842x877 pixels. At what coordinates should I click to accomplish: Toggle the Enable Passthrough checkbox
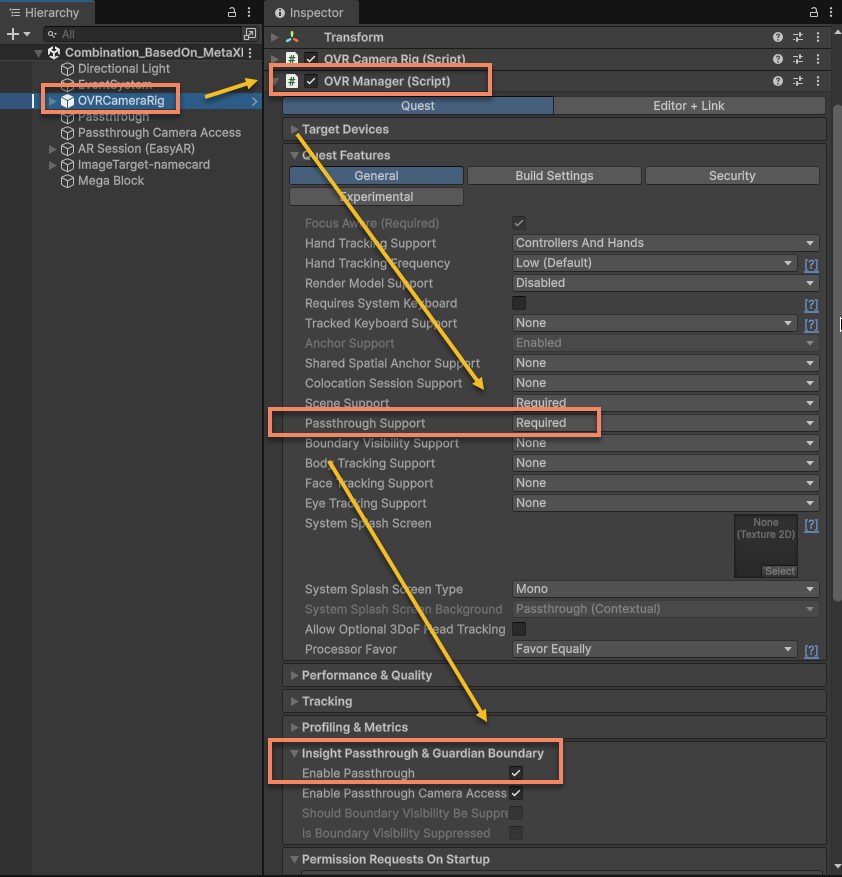516,773
